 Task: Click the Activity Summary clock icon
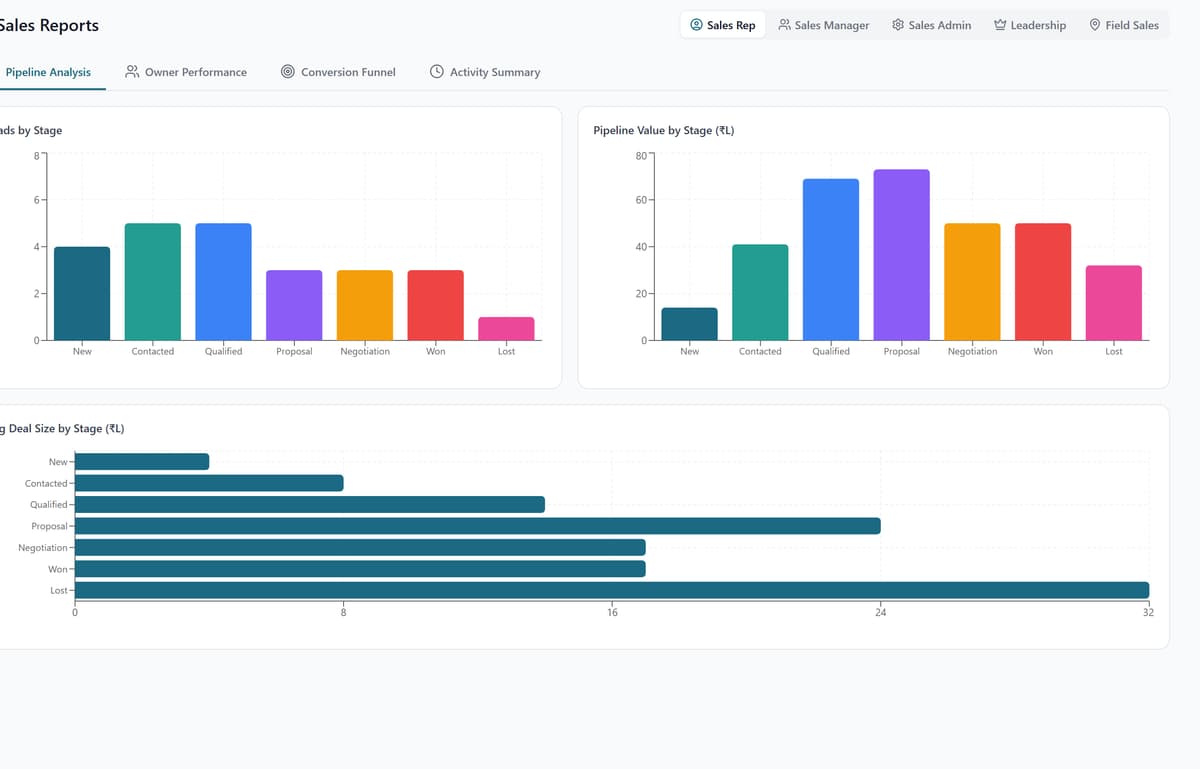coord(437,72)
